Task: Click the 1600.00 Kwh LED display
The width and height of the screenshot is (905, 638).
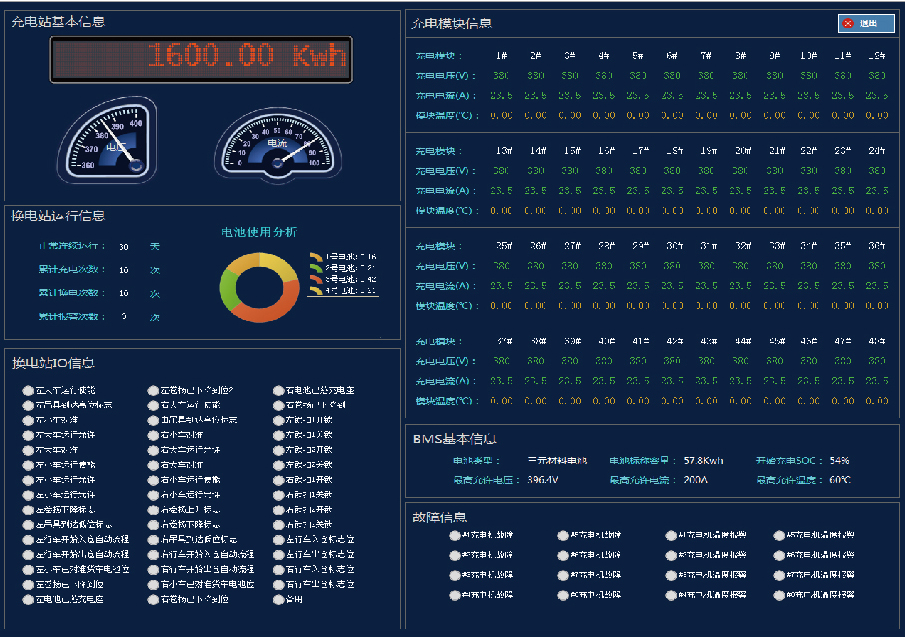Action: pyautogui.click(x=201, y=59)
